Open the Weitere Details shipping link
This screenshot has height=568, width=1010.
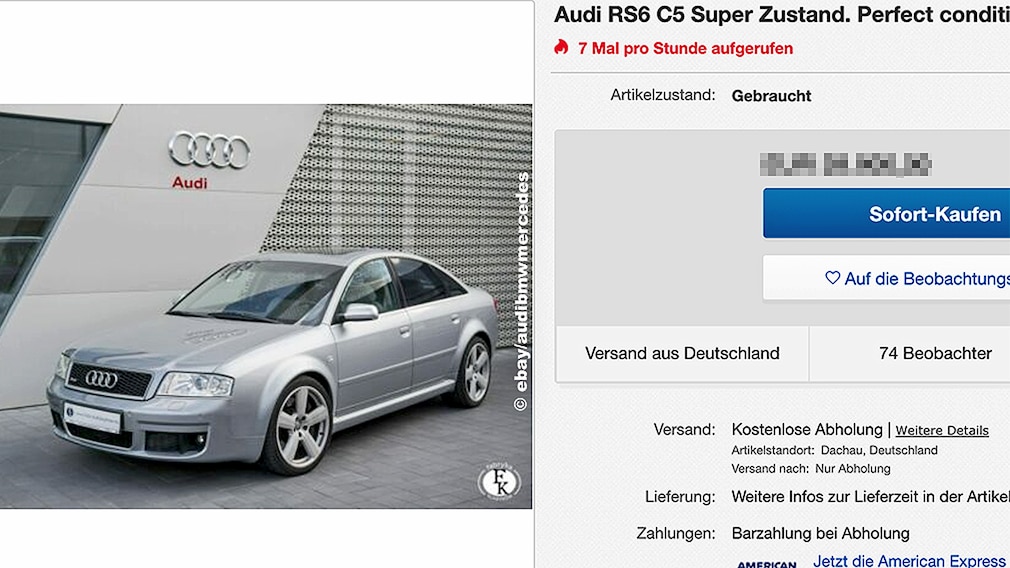pos(942,430)
